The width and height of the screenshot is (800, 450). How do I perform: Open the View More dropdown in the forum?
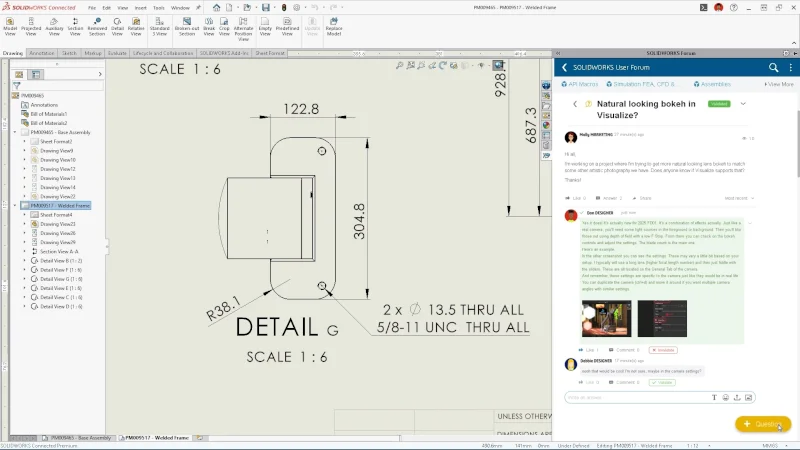[780, 85]
